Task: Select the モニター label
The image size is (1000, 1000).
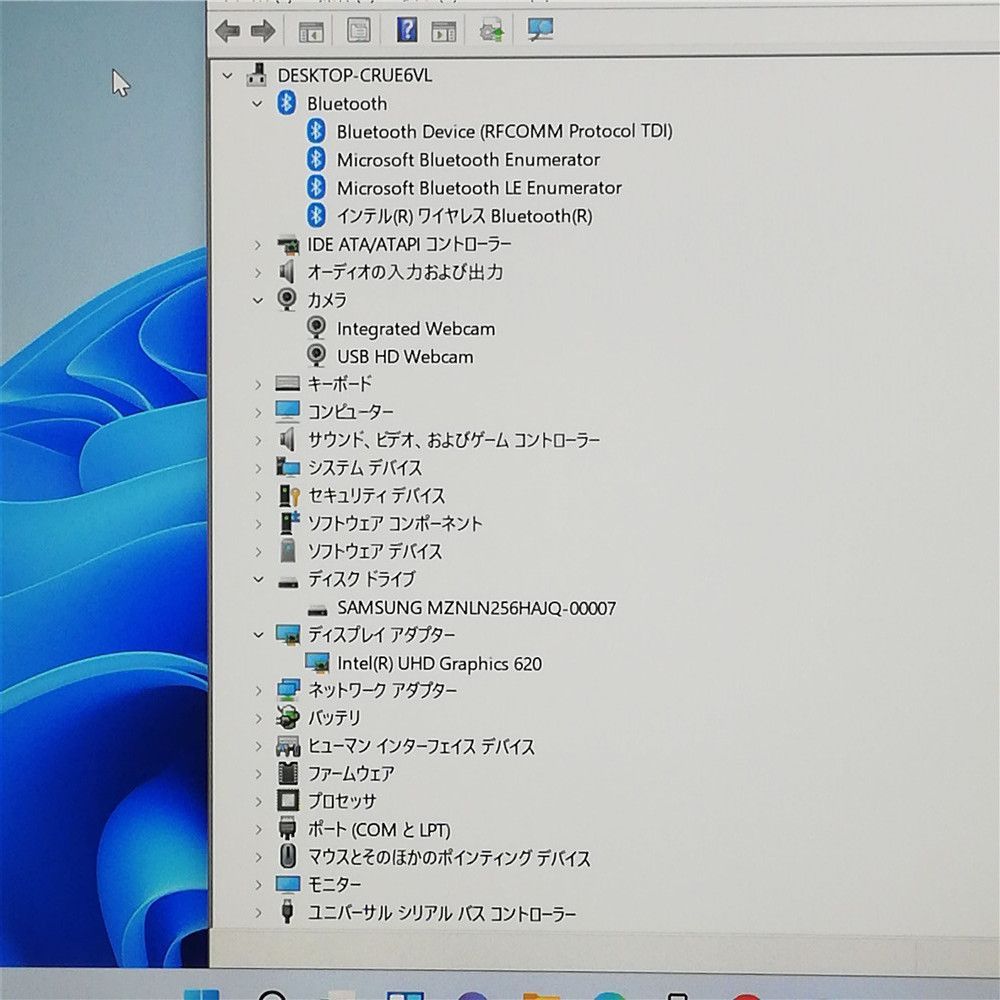Action: 334,885
